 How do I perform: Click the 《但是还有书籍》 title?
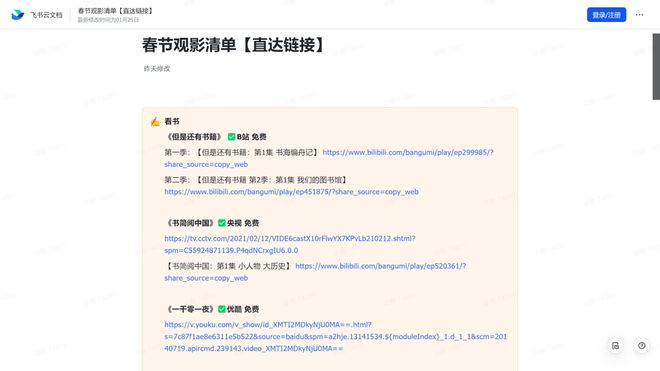194,137
